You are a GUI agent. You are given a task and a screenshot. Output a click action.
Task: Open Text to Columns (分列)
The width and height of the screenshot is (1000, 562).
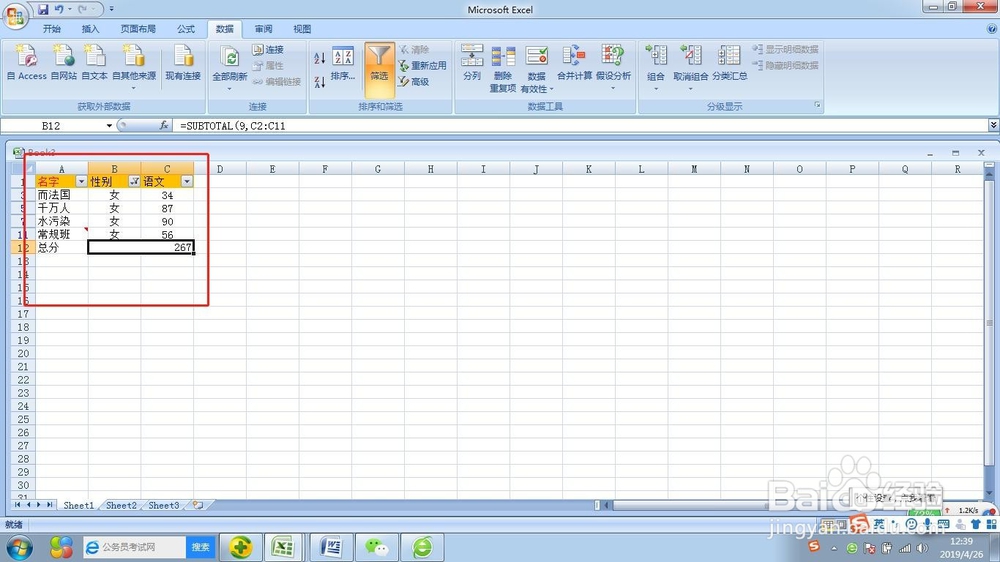point(472,63)
